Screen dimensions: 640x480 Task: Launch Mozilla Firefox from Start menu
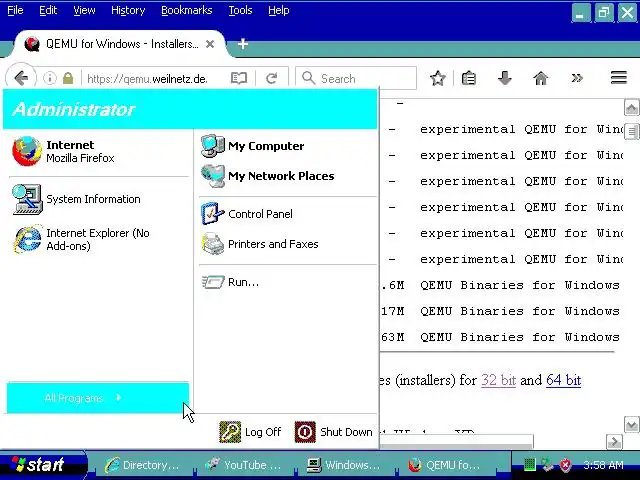click(98, 151)
